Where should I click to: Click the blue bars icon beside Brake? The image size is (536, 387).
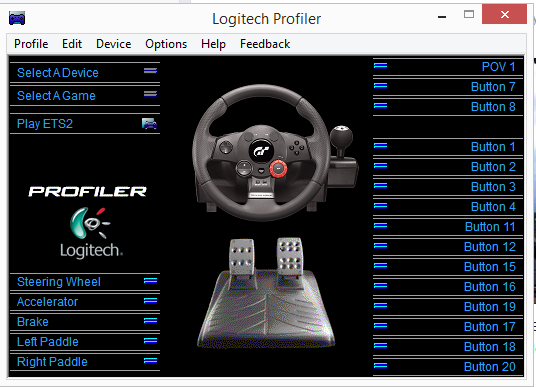pos(150,321)
